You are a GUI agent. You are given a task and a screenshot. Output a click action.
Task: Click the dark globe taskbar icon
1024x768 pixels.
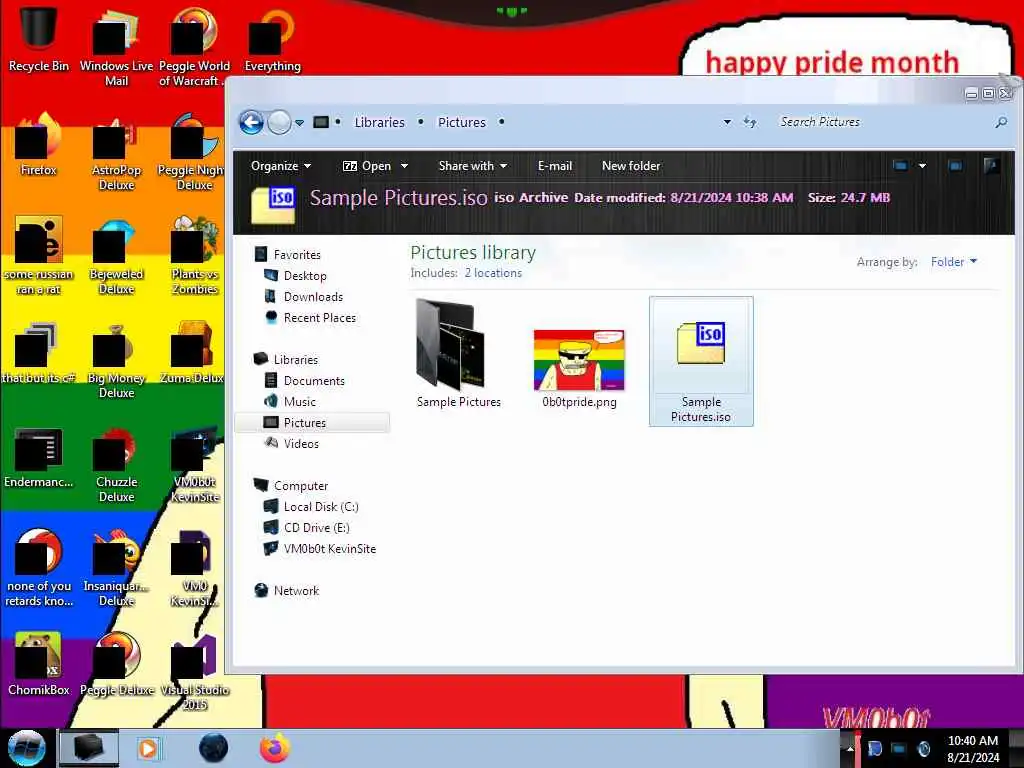click(x=214, y=748)
